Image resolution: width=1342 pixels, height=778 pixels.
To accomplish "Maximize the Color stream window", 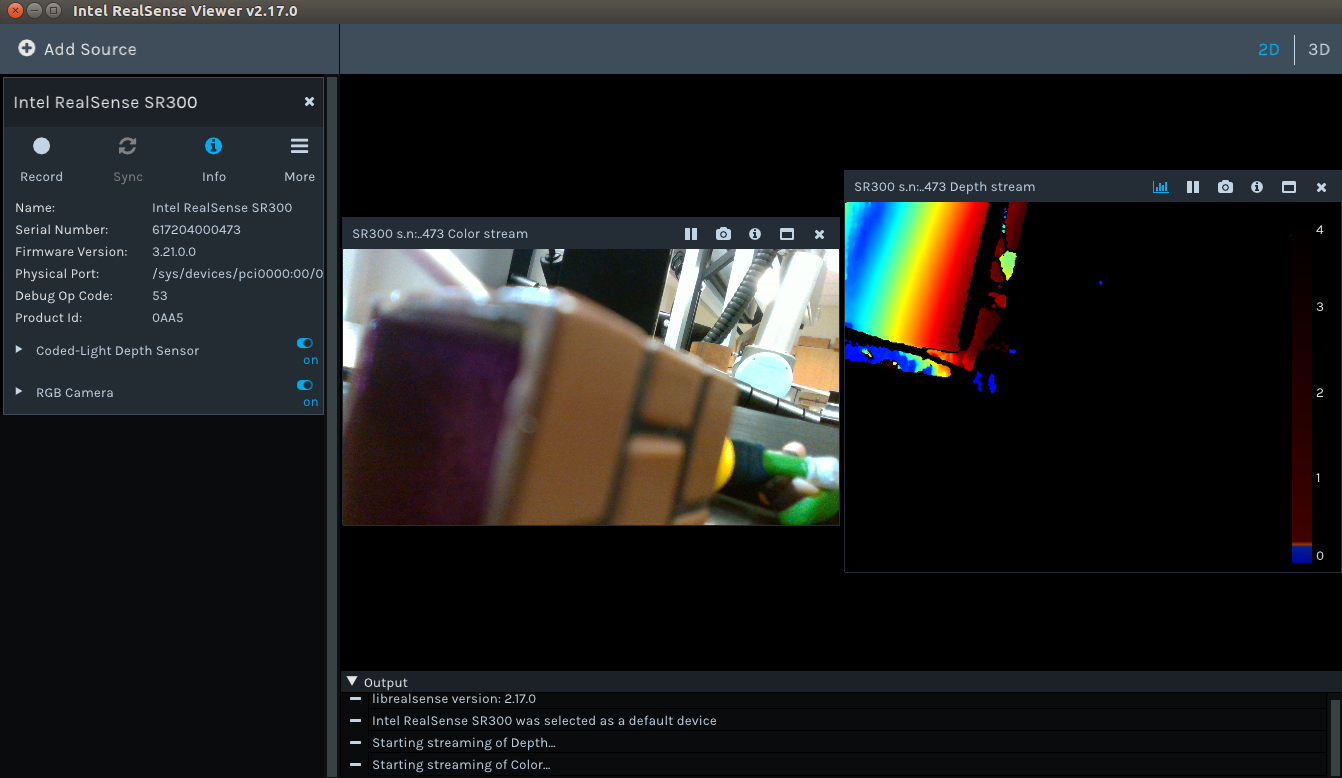I will click(x=787, y=234).
